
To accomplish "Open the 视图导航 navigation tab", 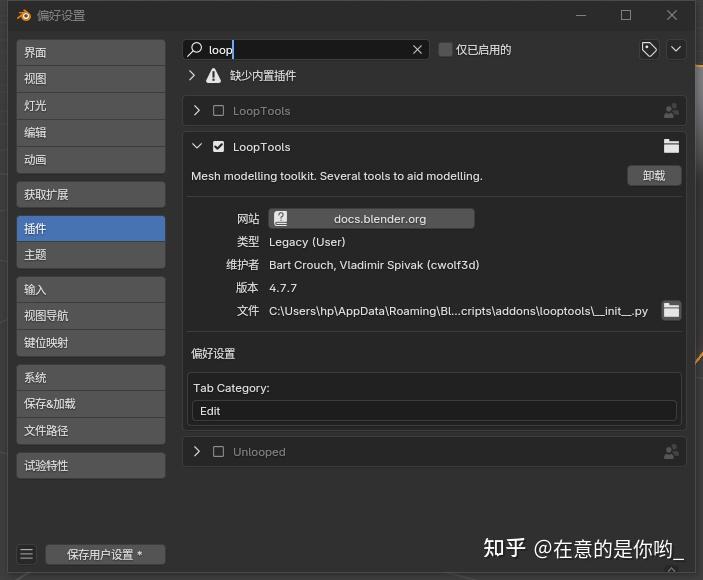I will (91, 316).
